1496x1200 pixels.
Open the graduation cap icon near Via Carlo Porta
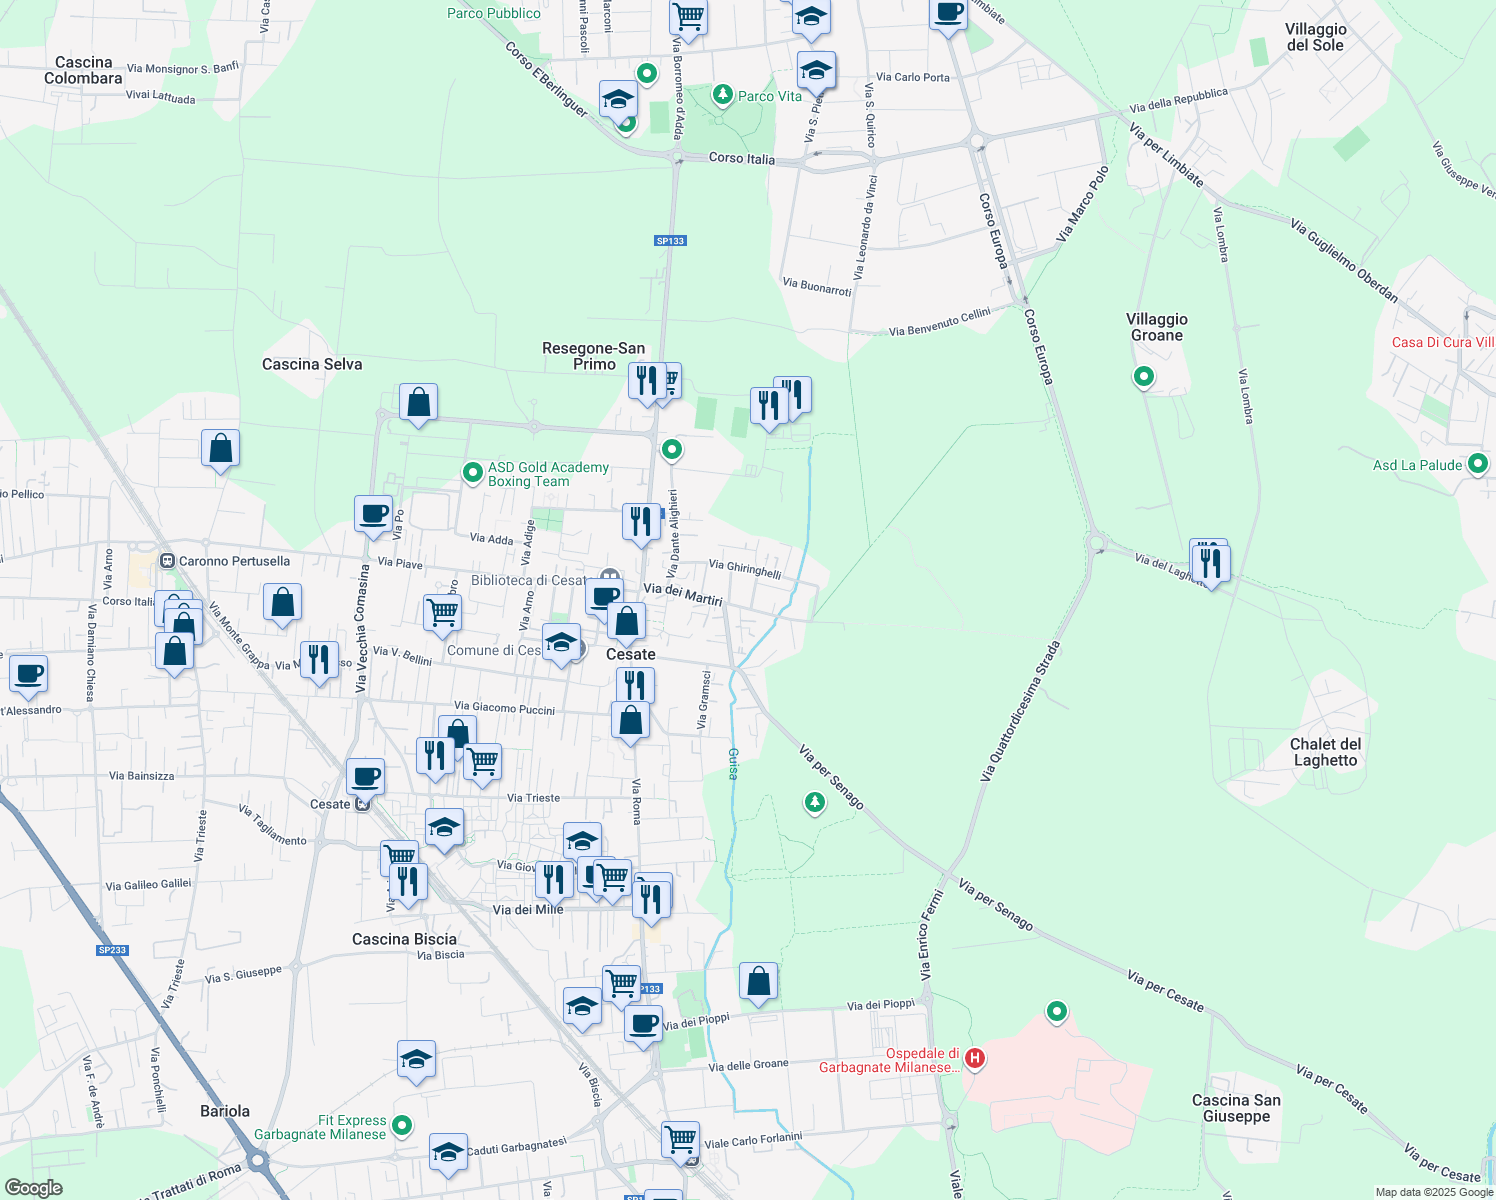pos(815,68)
